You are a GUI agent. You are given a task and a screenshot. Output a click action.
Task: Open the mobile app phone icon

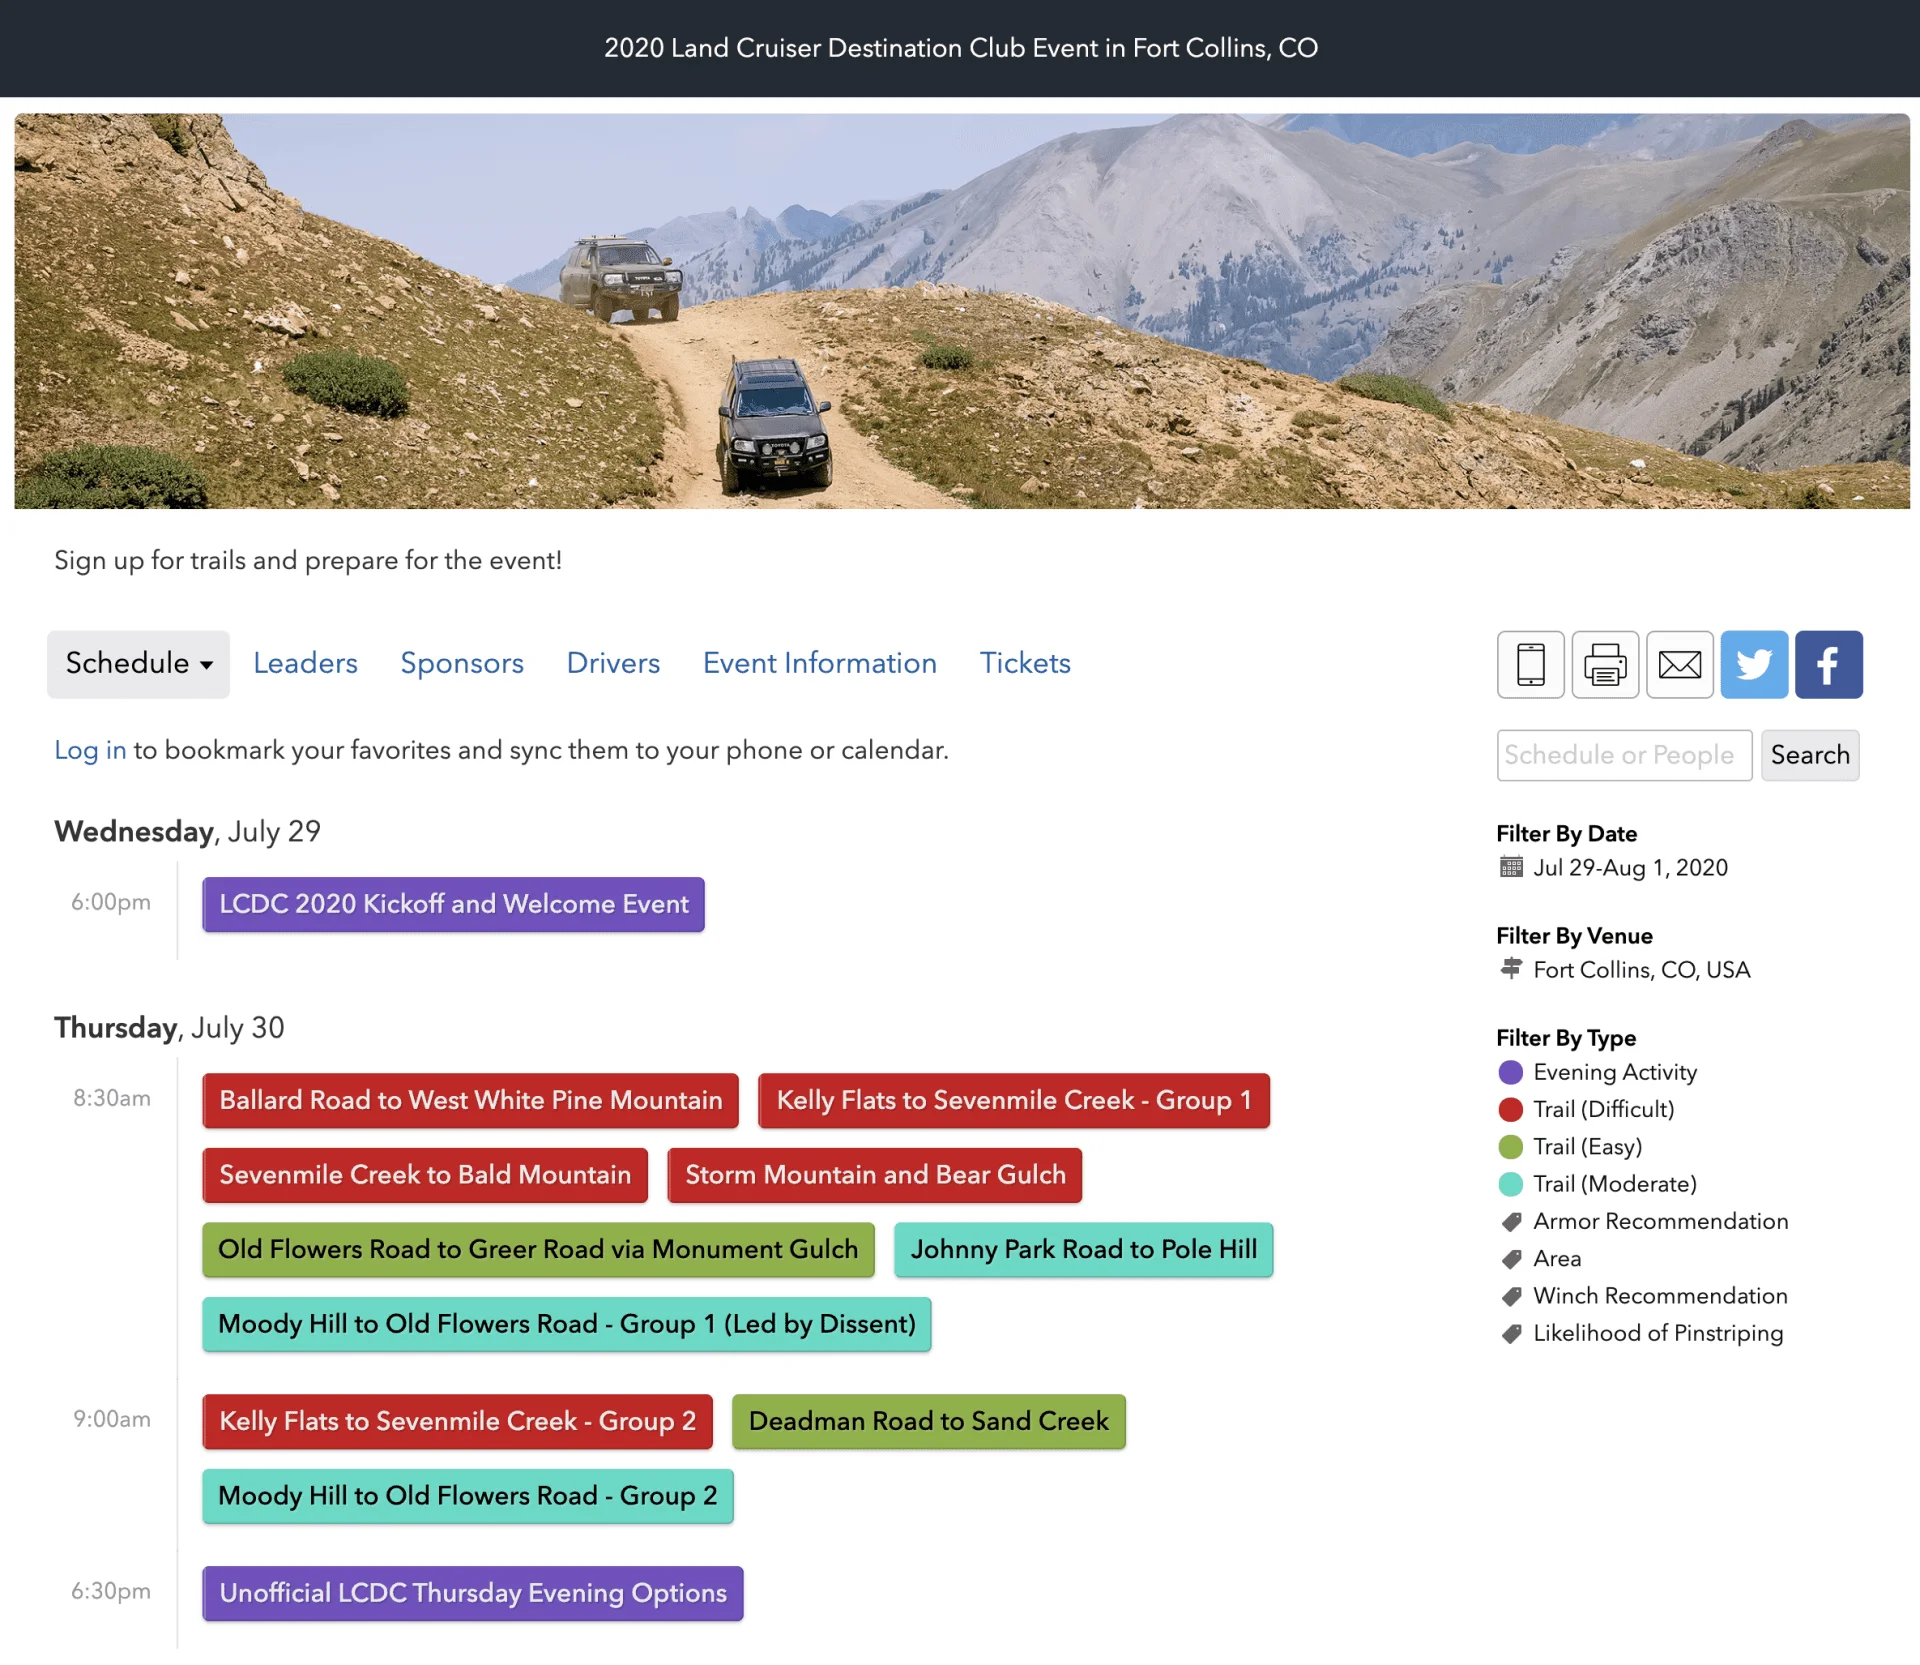(1530, 664)
